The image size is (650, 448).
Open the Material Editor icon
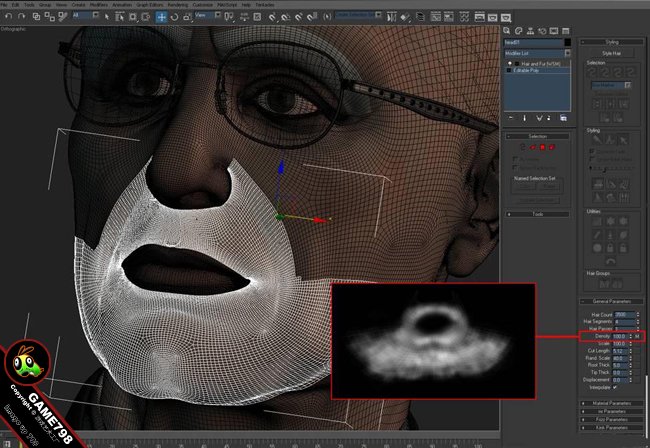click(x=464, y=17)
